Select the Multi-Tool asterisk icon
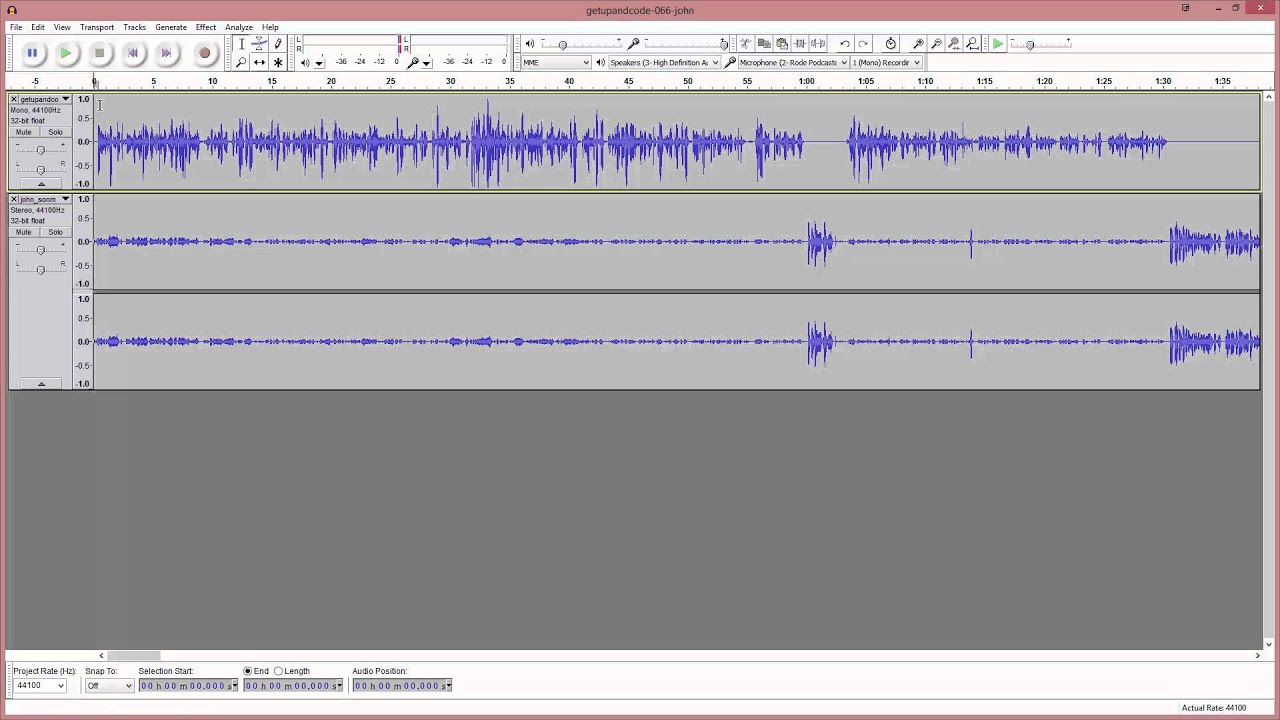The image size is (1280, 720). pyautogui.click(x=278, y=62)
